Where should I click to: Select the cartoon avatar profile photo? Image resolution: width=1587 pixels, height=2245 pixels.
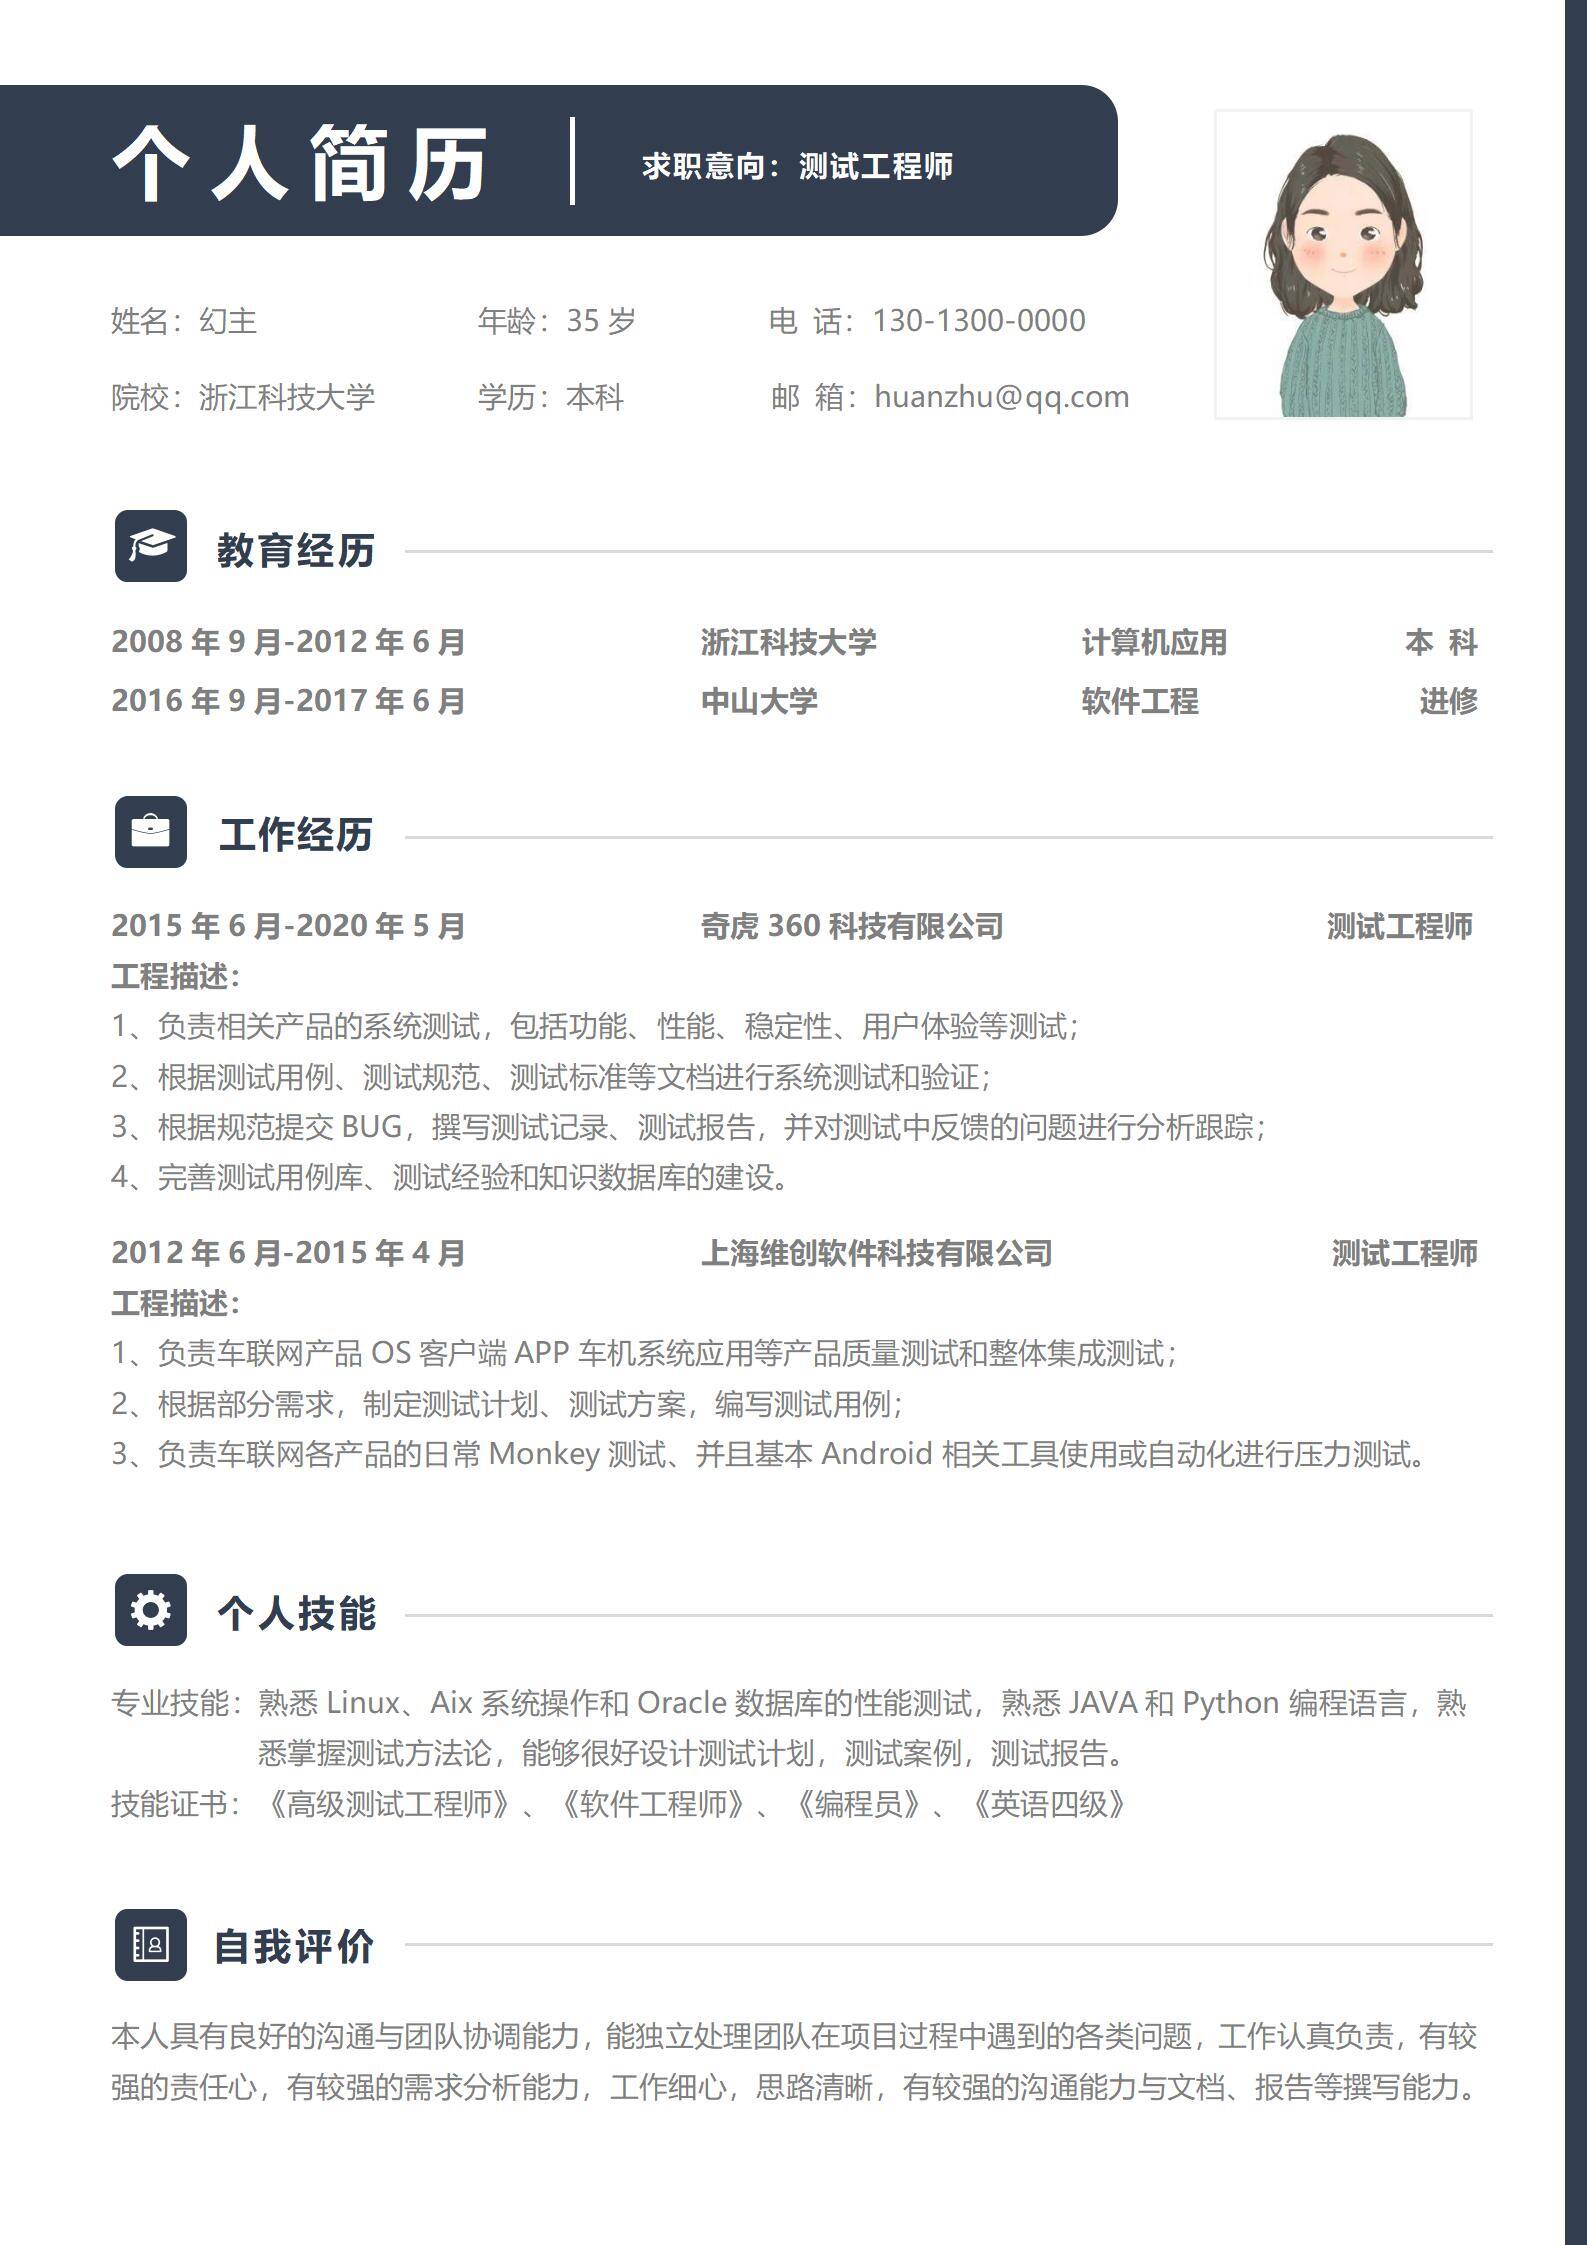[1343, 264]
